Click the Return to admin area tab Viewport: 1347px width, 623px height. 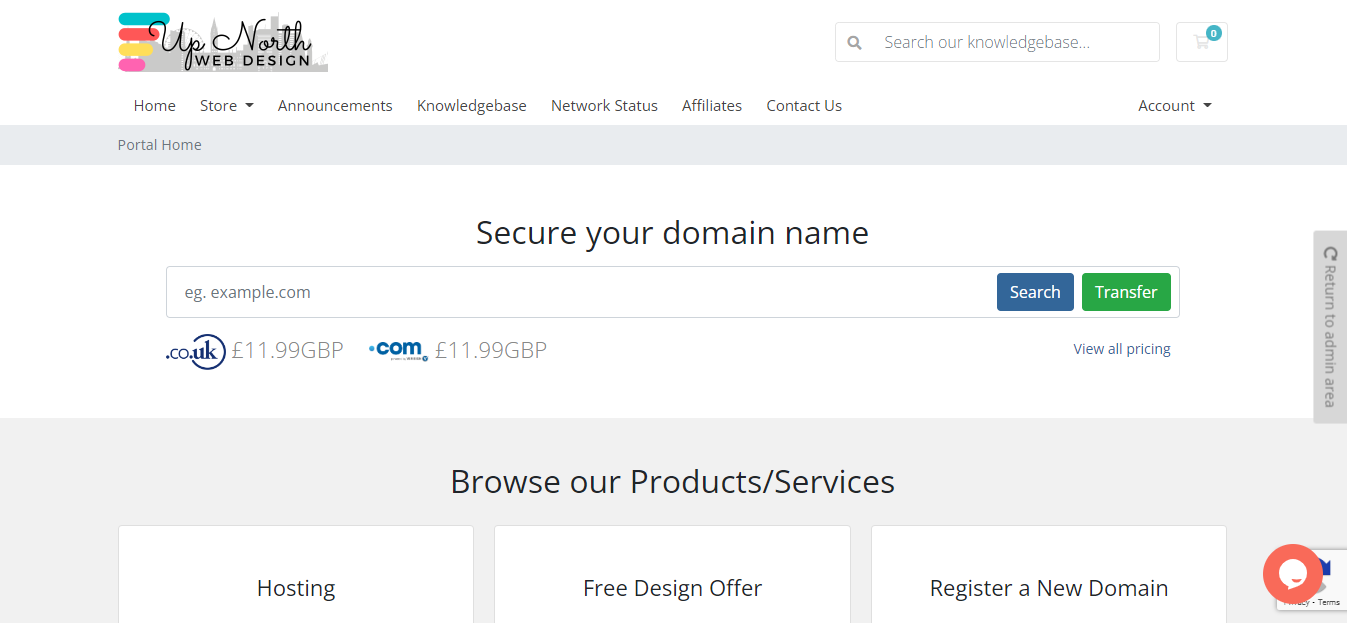point(1330,327)
